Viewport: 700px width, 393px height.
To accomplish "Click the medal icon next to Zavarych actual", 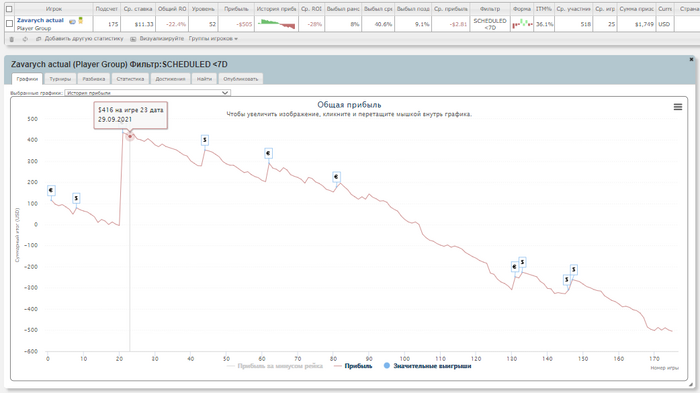I will (81, 20).
